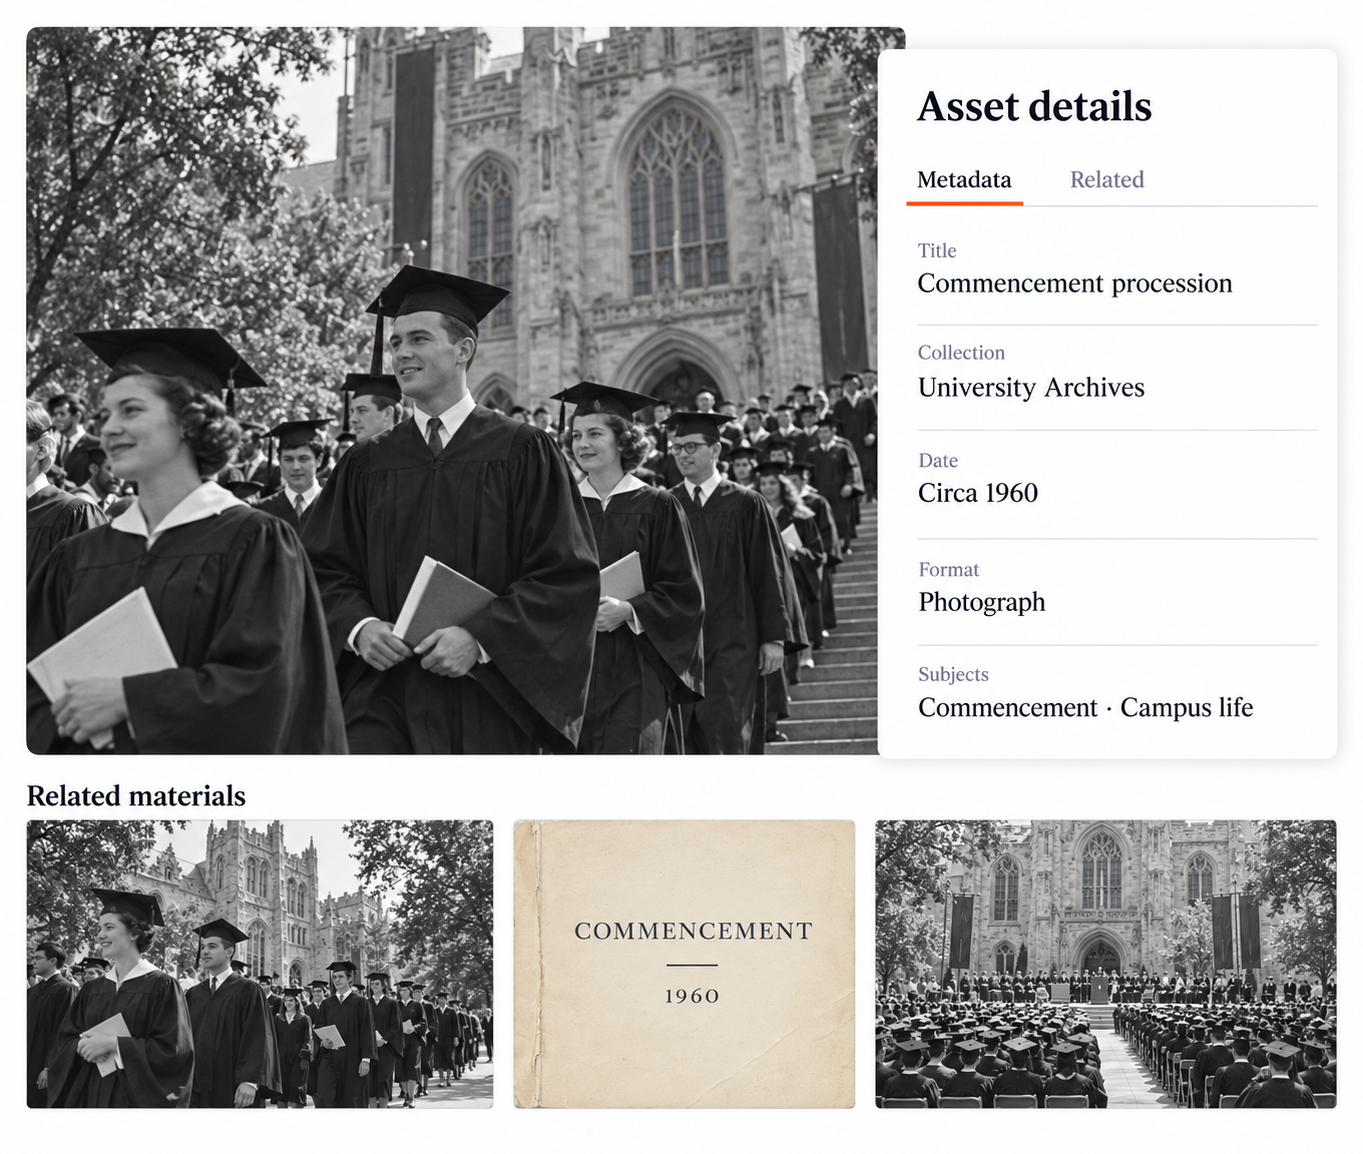This screenshot has height=1154, width=1363.
Task: Switch to the Metadata tab
Action: click(964, 180)
